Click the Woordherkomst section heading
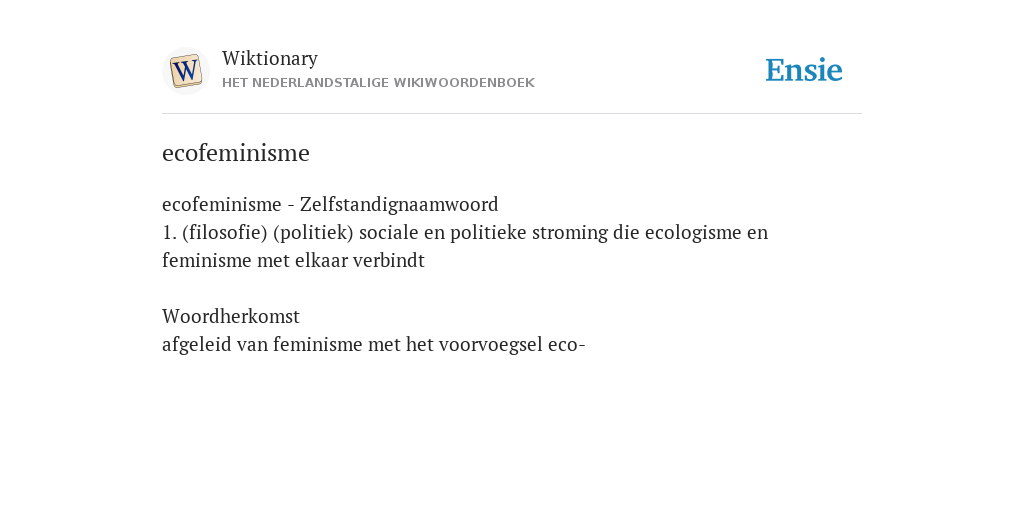The image size is (1024, 512). pos(231,317)
